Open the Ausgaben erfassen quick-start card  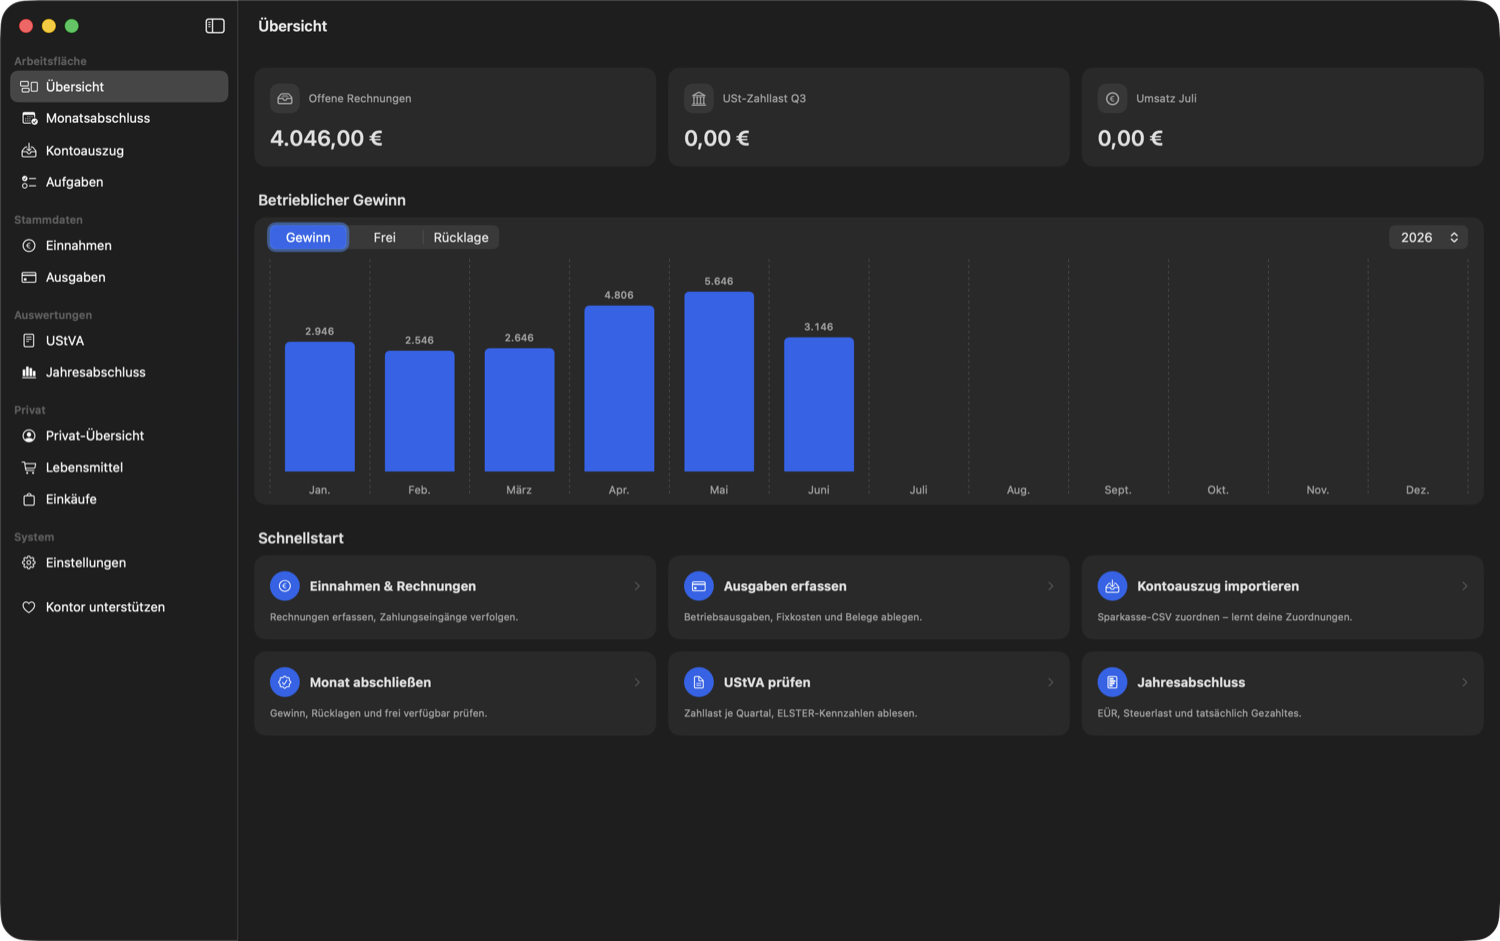pyautogui.click(x=869, y=597)
